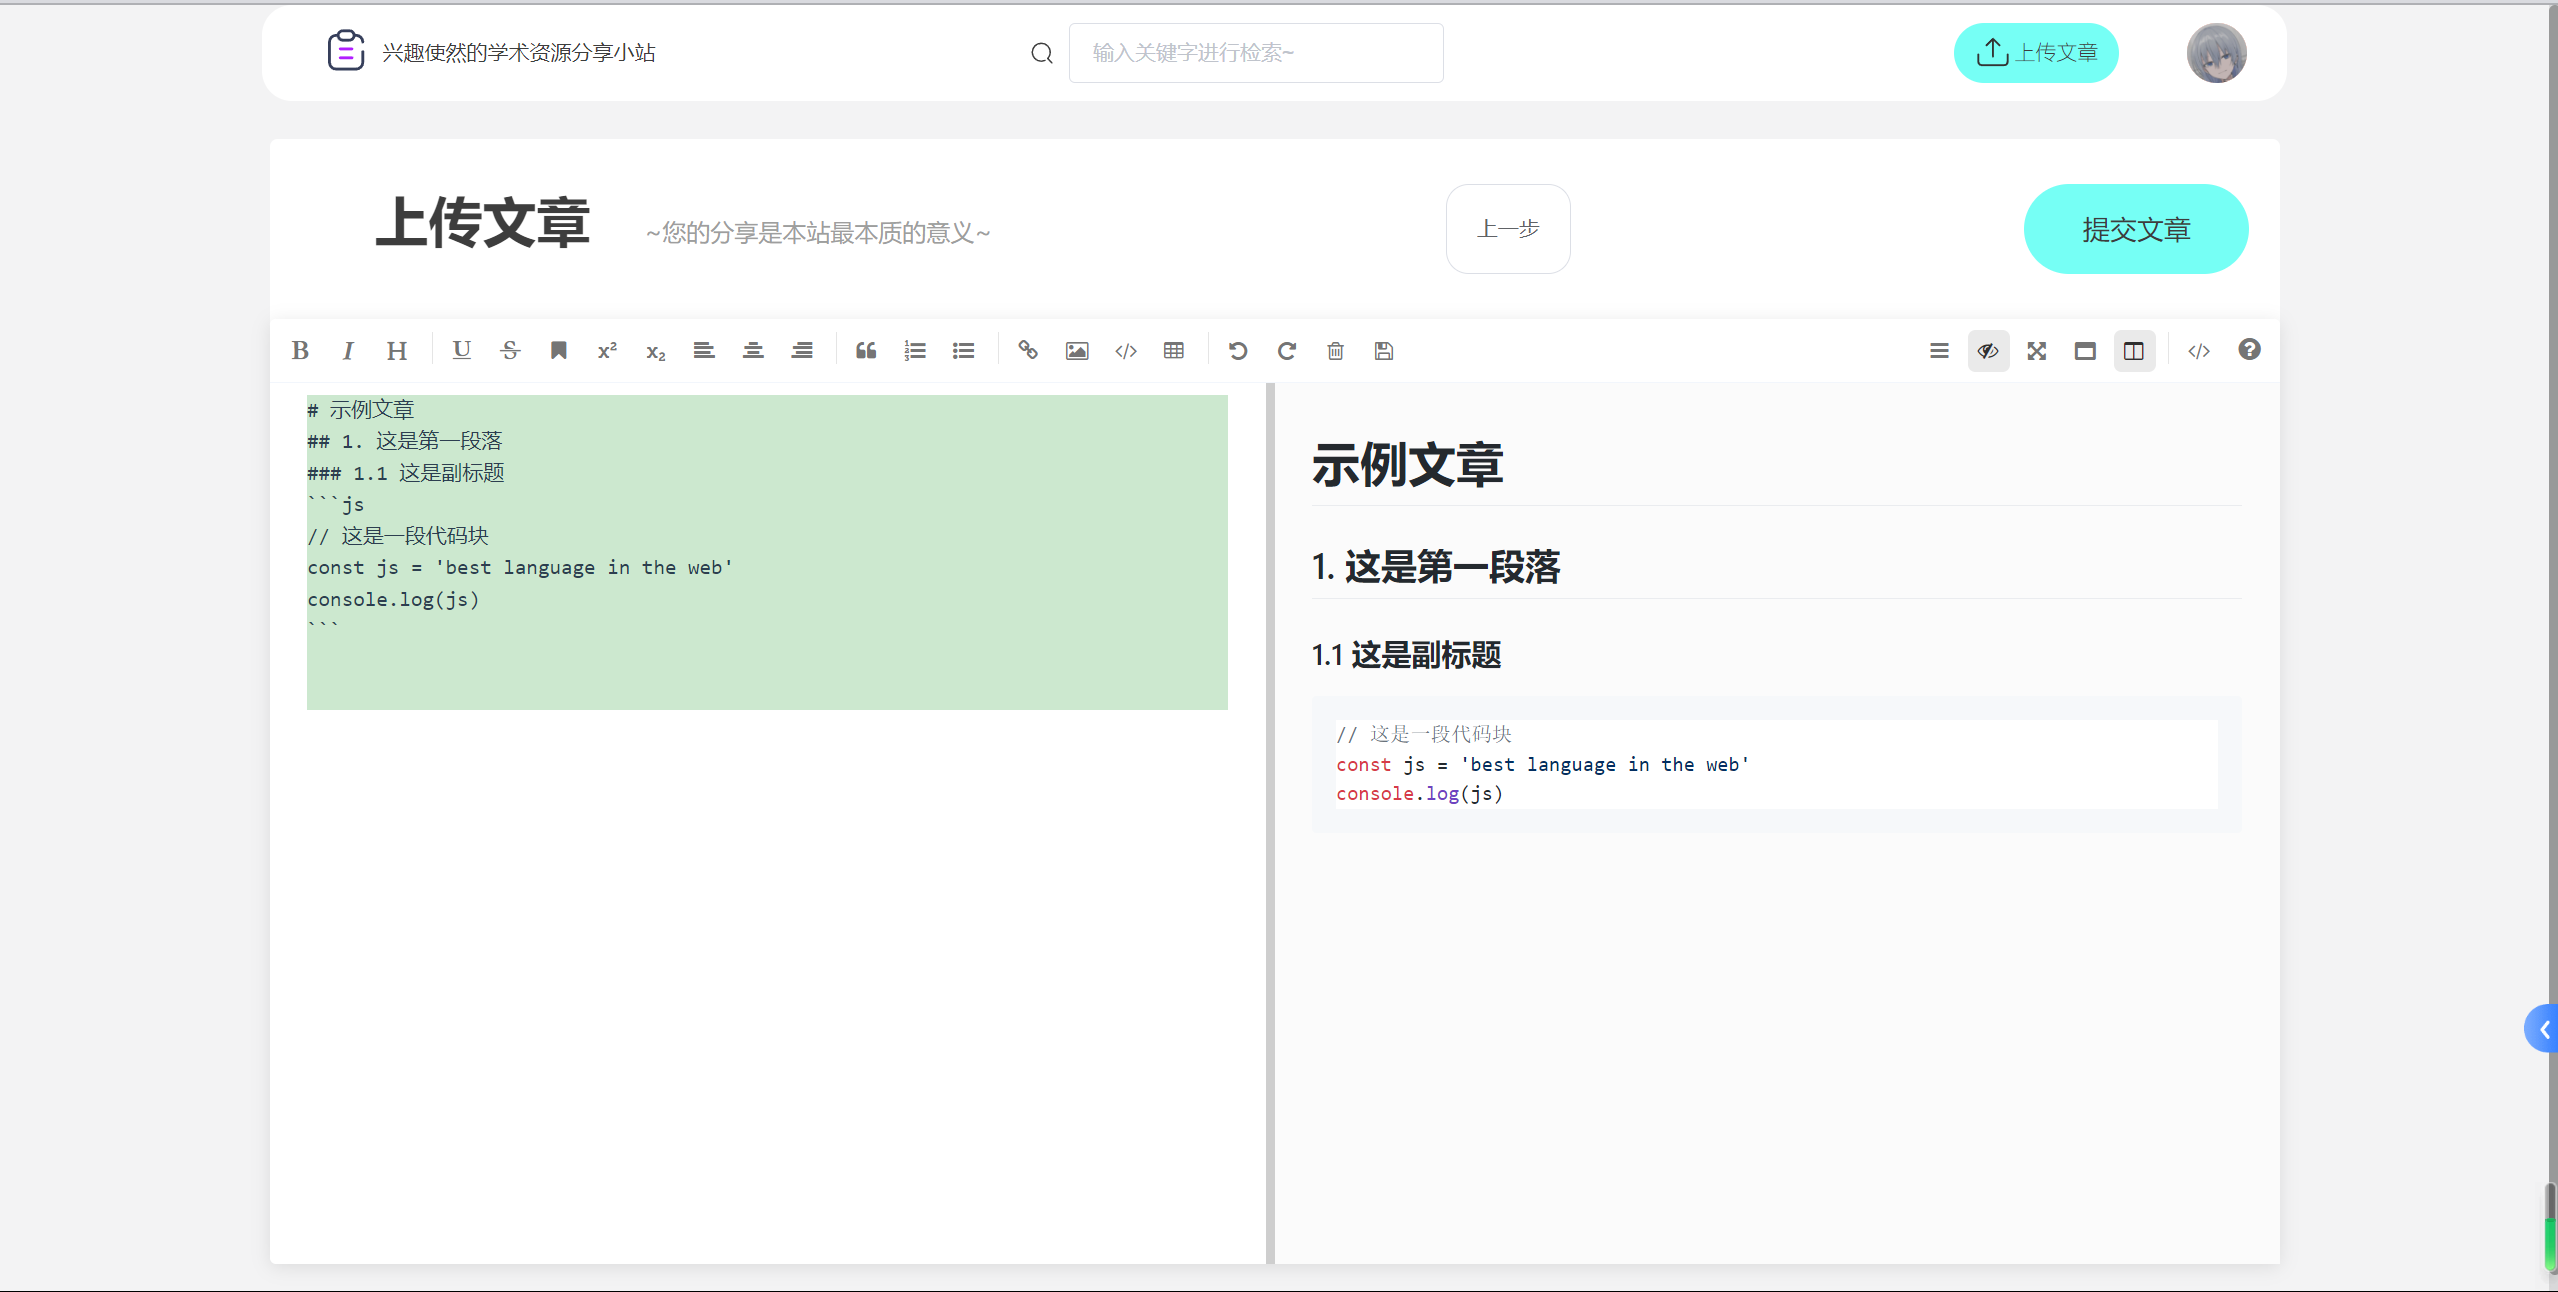Undo the last edit

coord(1238,351)
